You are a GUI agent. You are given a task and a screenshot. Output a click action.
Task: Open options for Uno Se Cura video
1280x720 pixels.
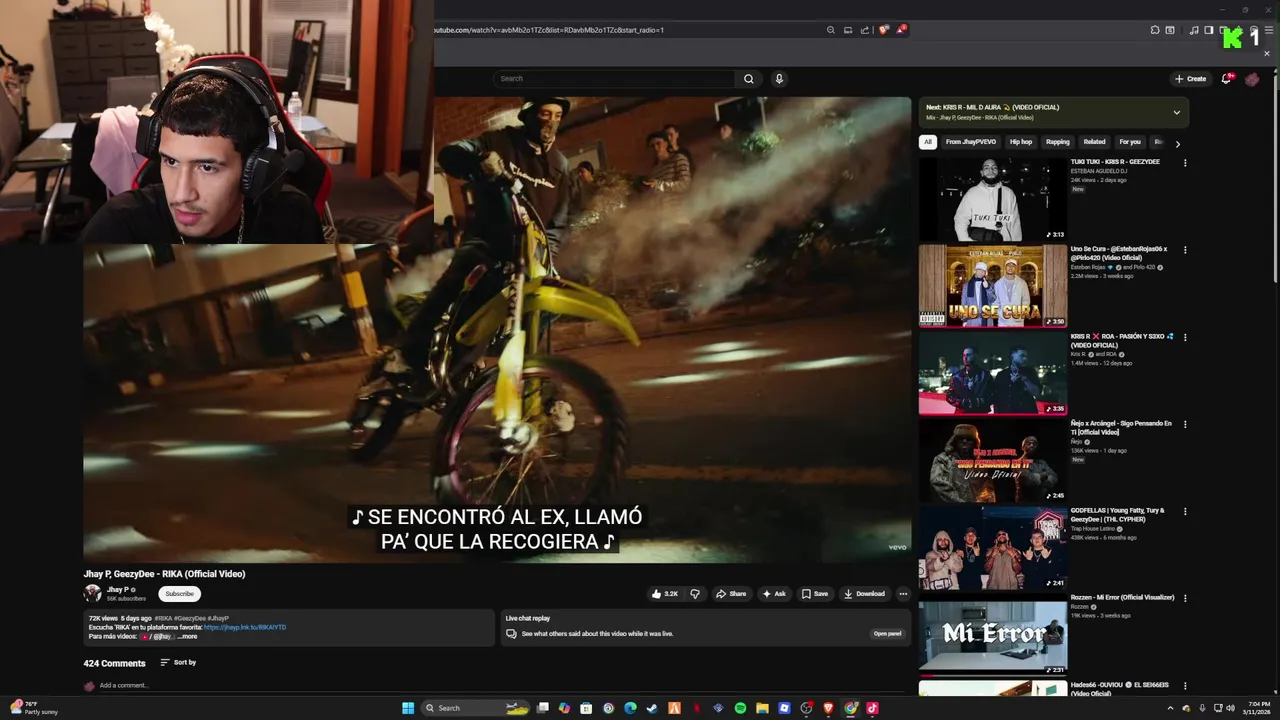(1185, 250)
